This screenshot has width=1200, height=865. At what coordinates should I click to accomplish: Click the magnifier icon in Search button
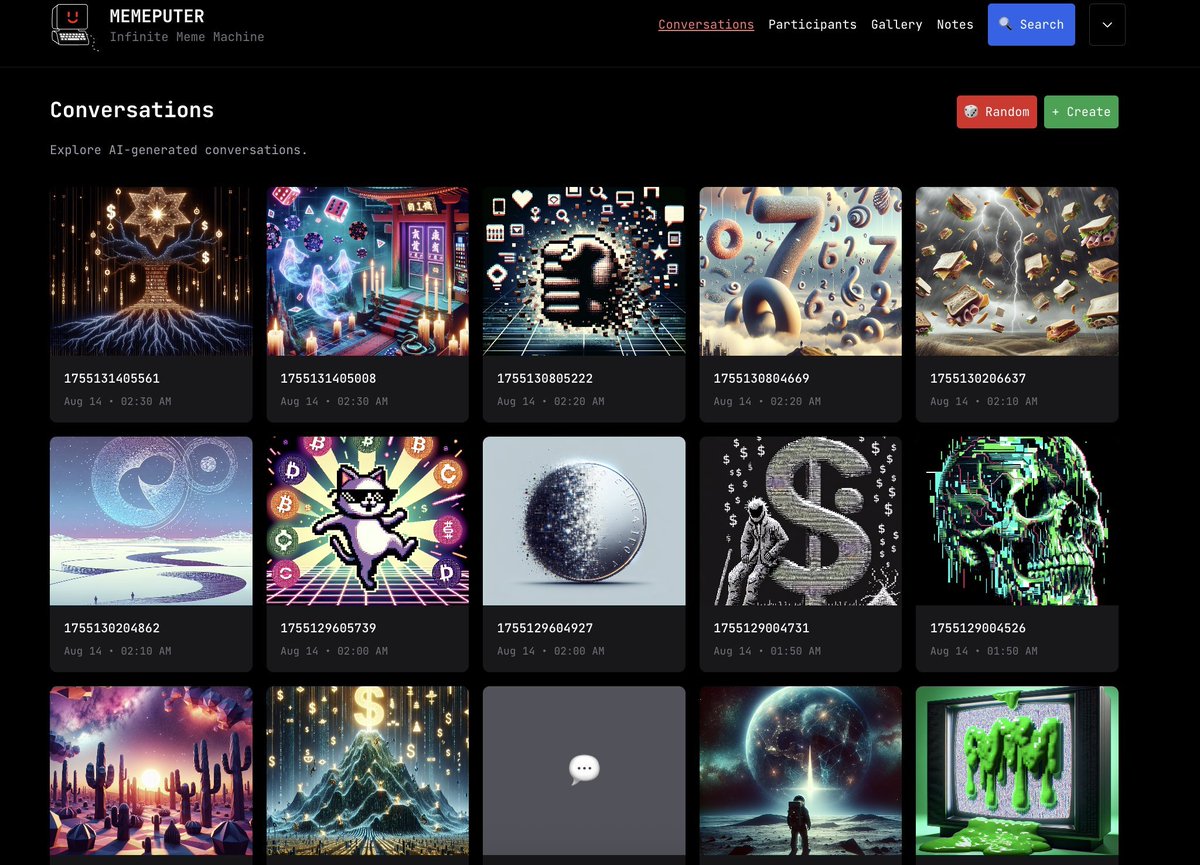[1006, 24]
